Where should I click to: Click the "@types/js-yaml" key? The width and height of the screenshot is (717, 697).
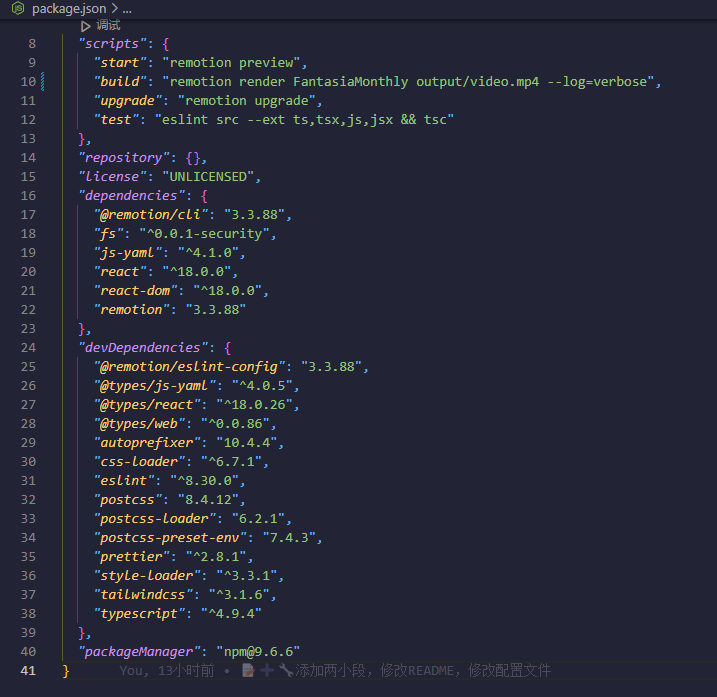[x=154, y=386]
